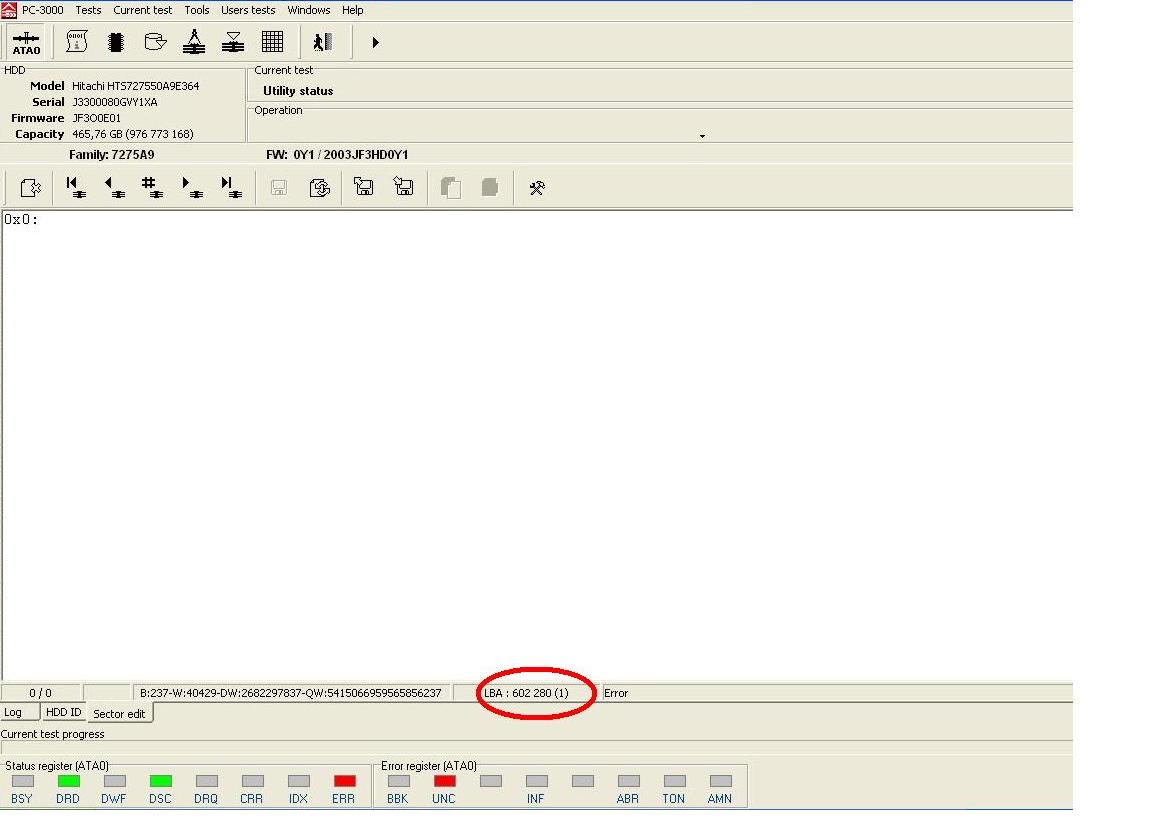Click the running man exit icon

tap(322, 42)
